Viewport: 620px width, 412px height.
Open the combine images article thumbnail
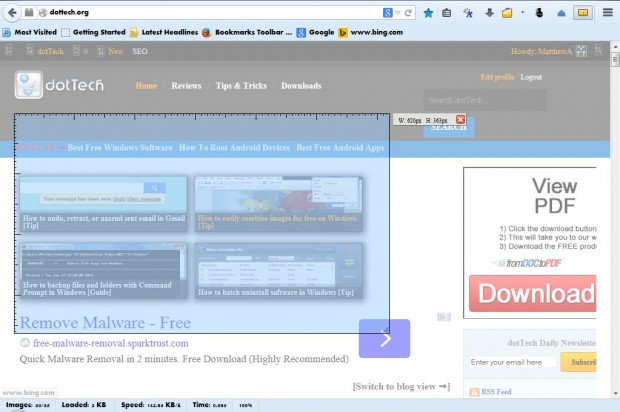click(x=278, y=204)
